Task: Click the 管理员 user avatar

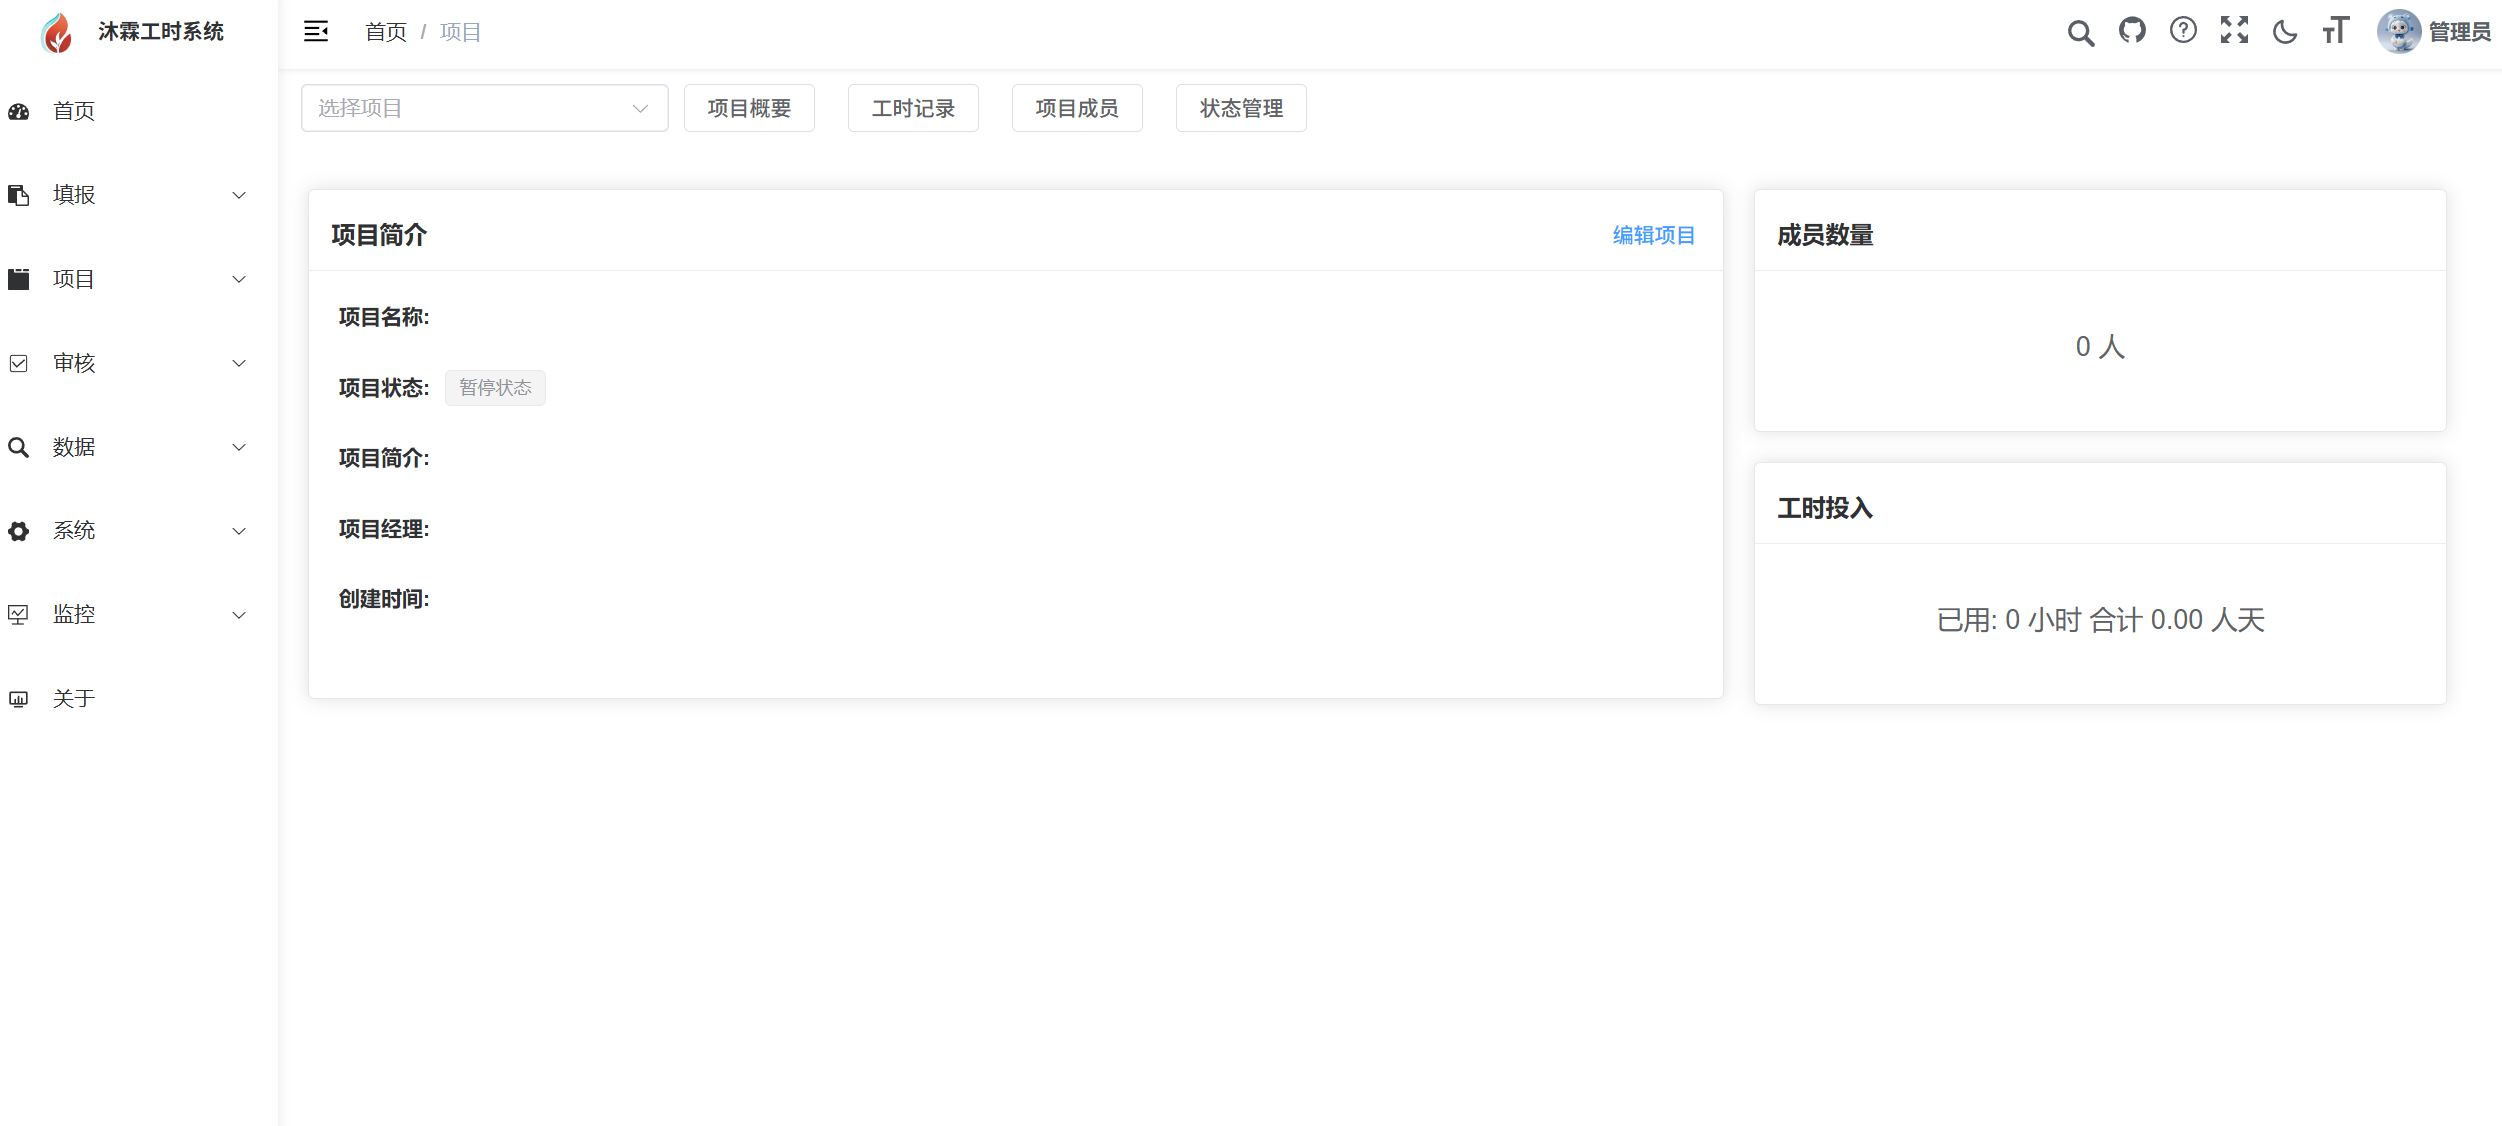Action: [x=2401, y=31]
